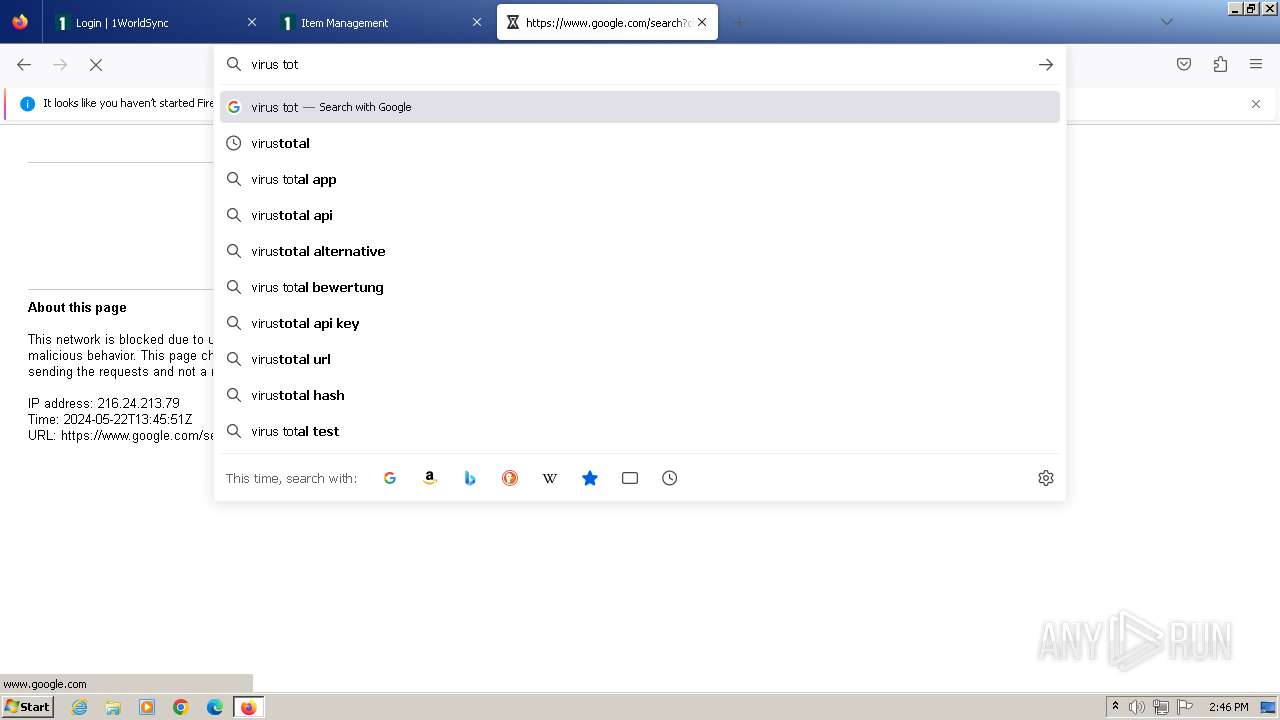
Task: Open a new tab with plus button
Action: tap(739, 22)
